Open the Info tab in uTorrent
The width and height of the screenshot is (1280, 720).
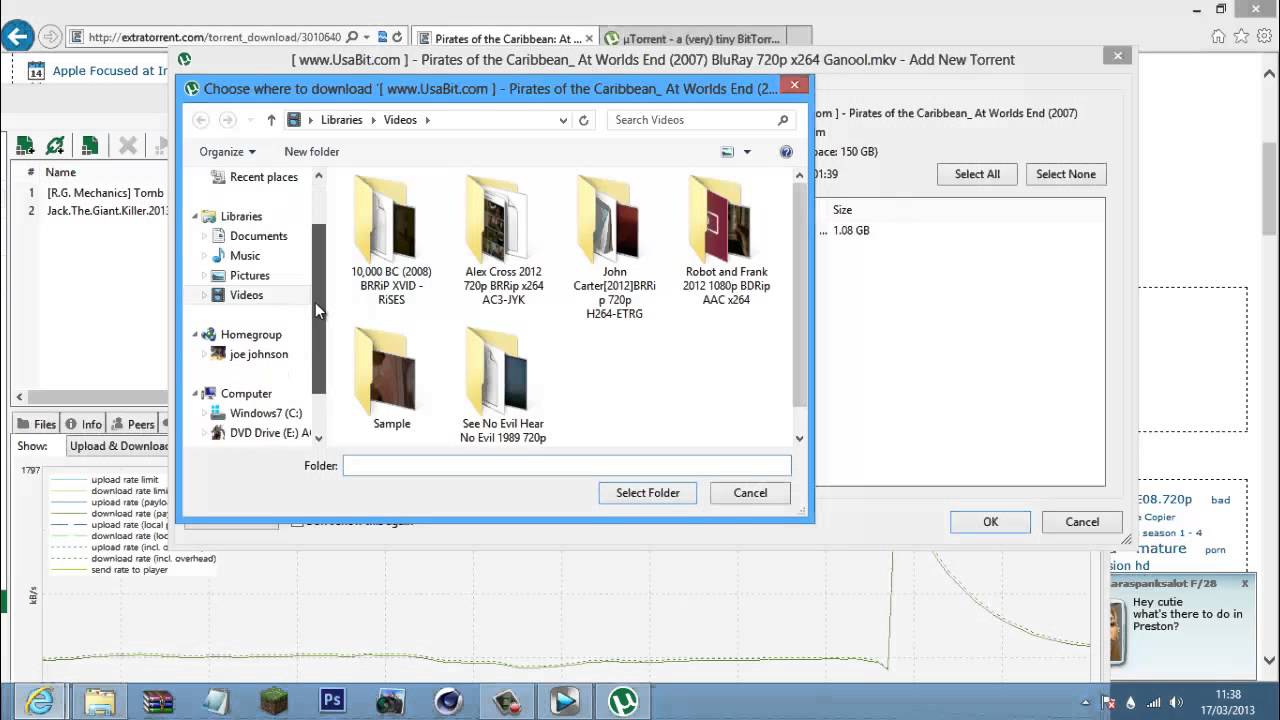tap(83, 424)
